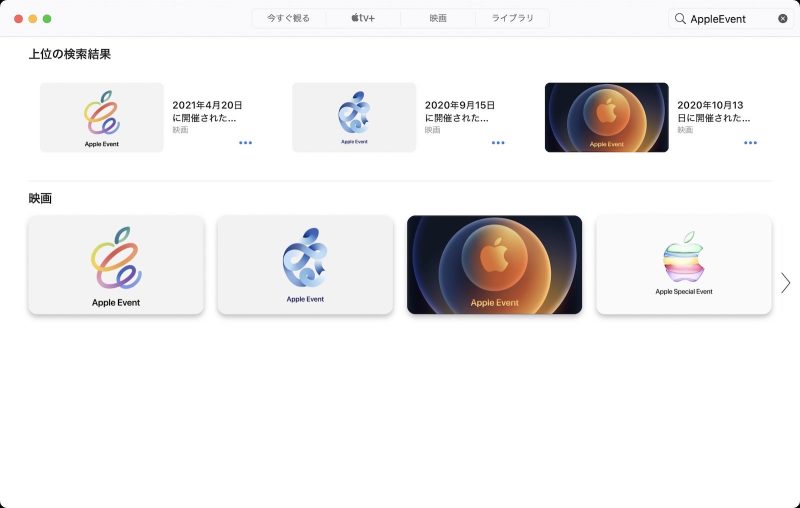Click the search magnifier icon

click(680, 19)
